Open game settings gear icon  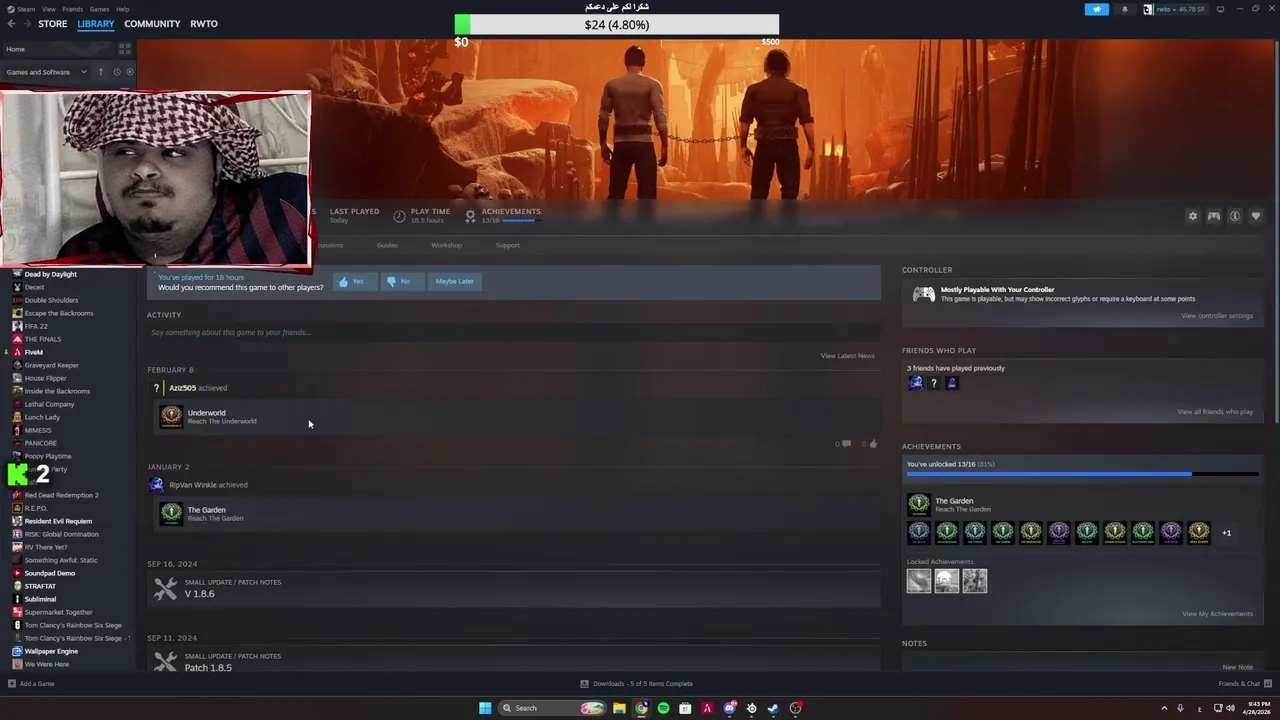click(x=1192, y=216)
